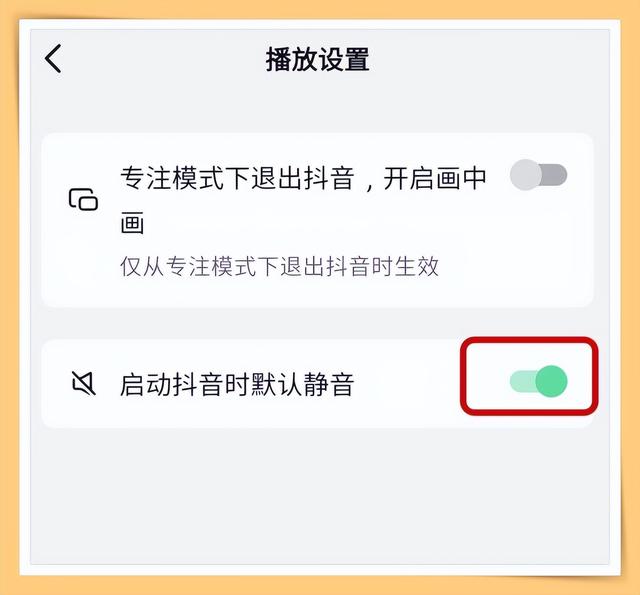This screenshot has width=640, height=595.
Task: Click the picture-in-picture overlapping rectangles icon
Action: coord(84,200)
